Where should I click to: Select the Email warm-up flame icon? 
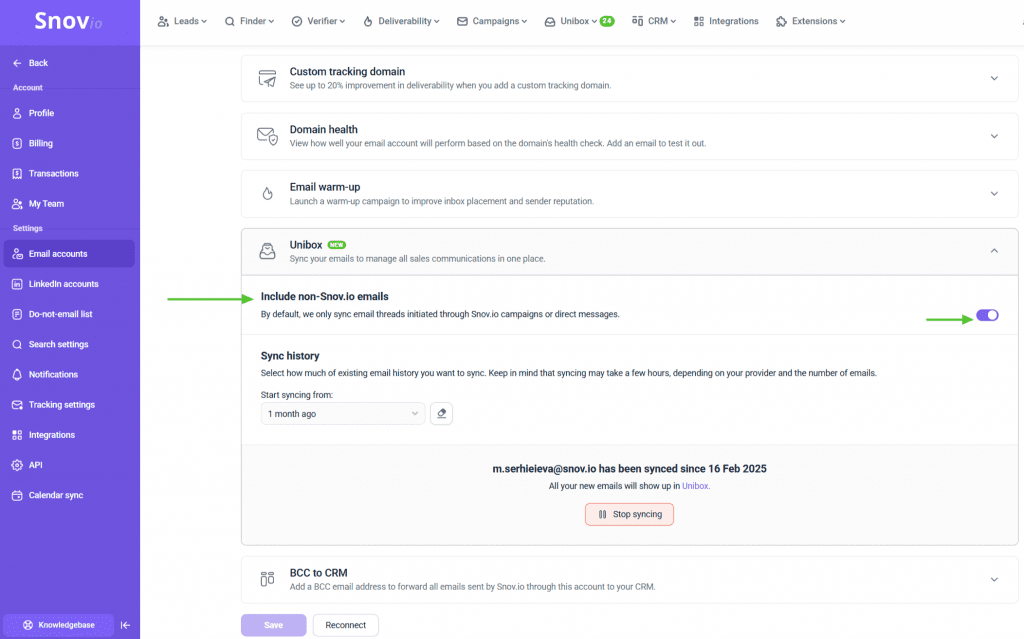[x=267, y=193]
